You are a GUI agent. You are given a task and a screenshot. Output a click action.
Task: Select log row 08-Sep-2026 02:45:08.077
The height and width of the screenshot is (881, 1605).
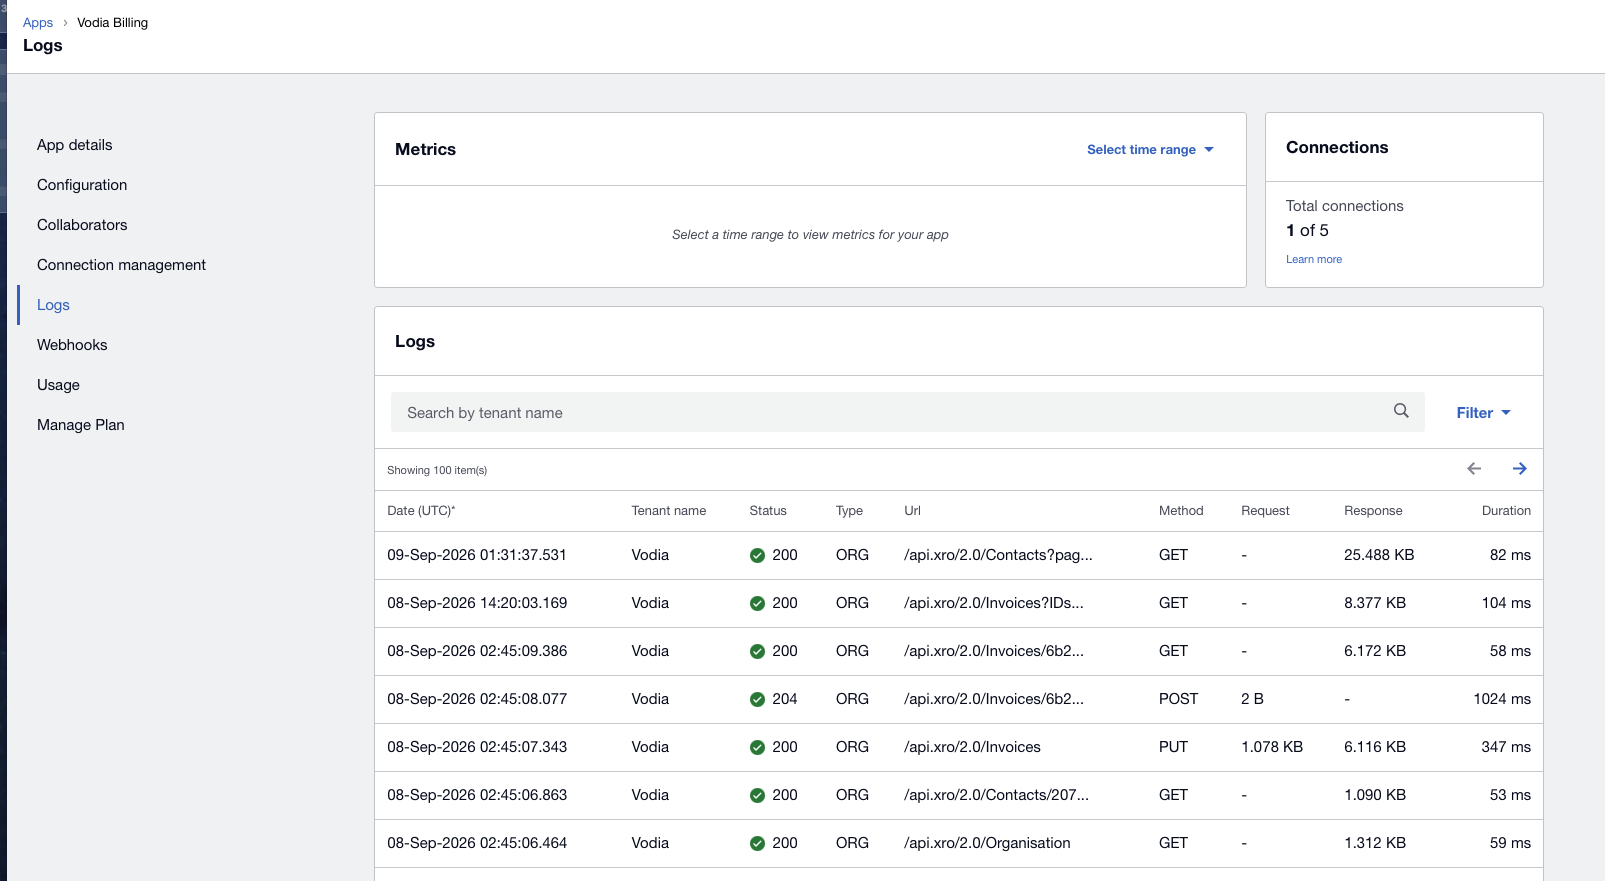pos(959,699)
